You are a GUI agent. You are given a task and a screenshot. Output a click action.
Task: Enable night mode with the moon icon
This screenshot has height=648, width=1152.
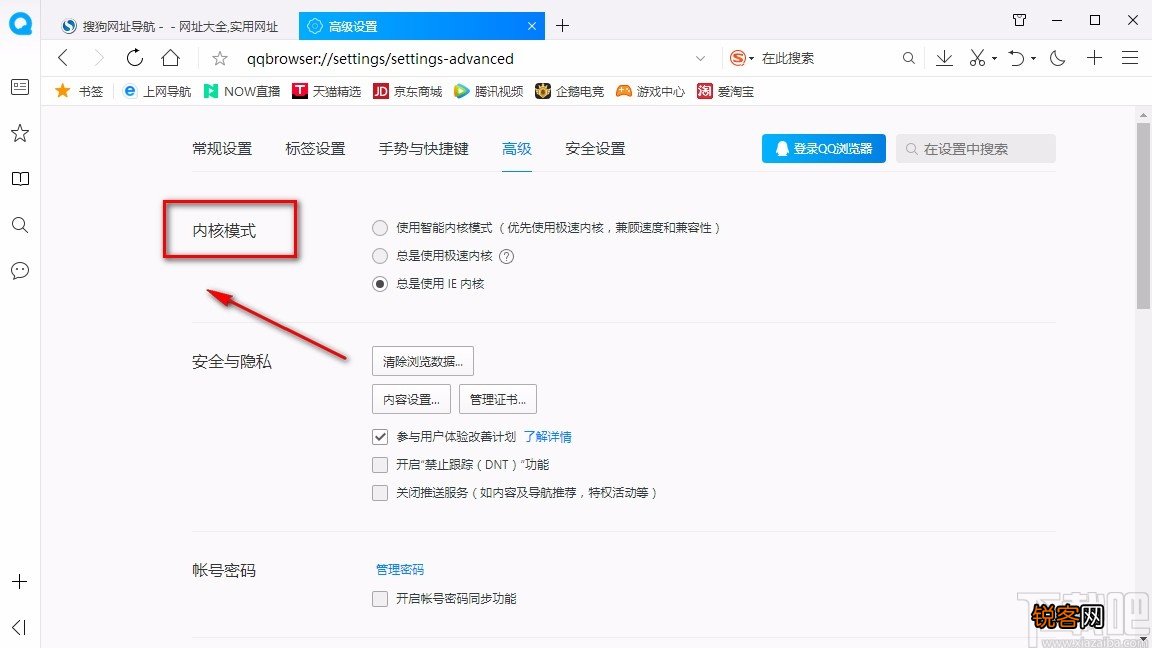[1057, 58]
